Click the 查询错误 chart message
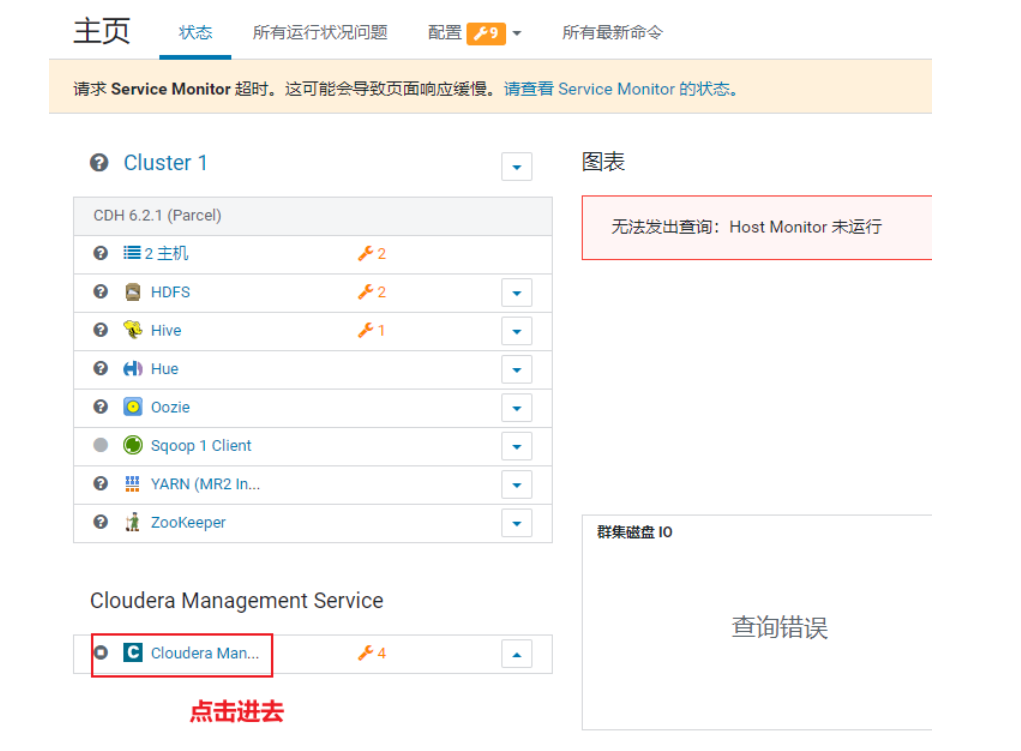This screenshot has height=751, width=1021. pyautogui.click(x=779, y=627)
